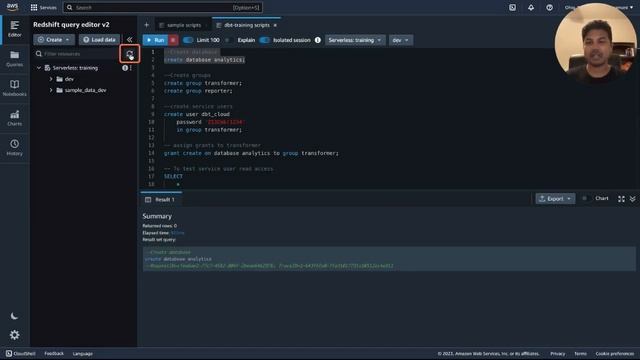Viewport: 640px width, 360px height.
Task: Open the kebab menu for Serverless: training
Action: click(x=131, y=68)
